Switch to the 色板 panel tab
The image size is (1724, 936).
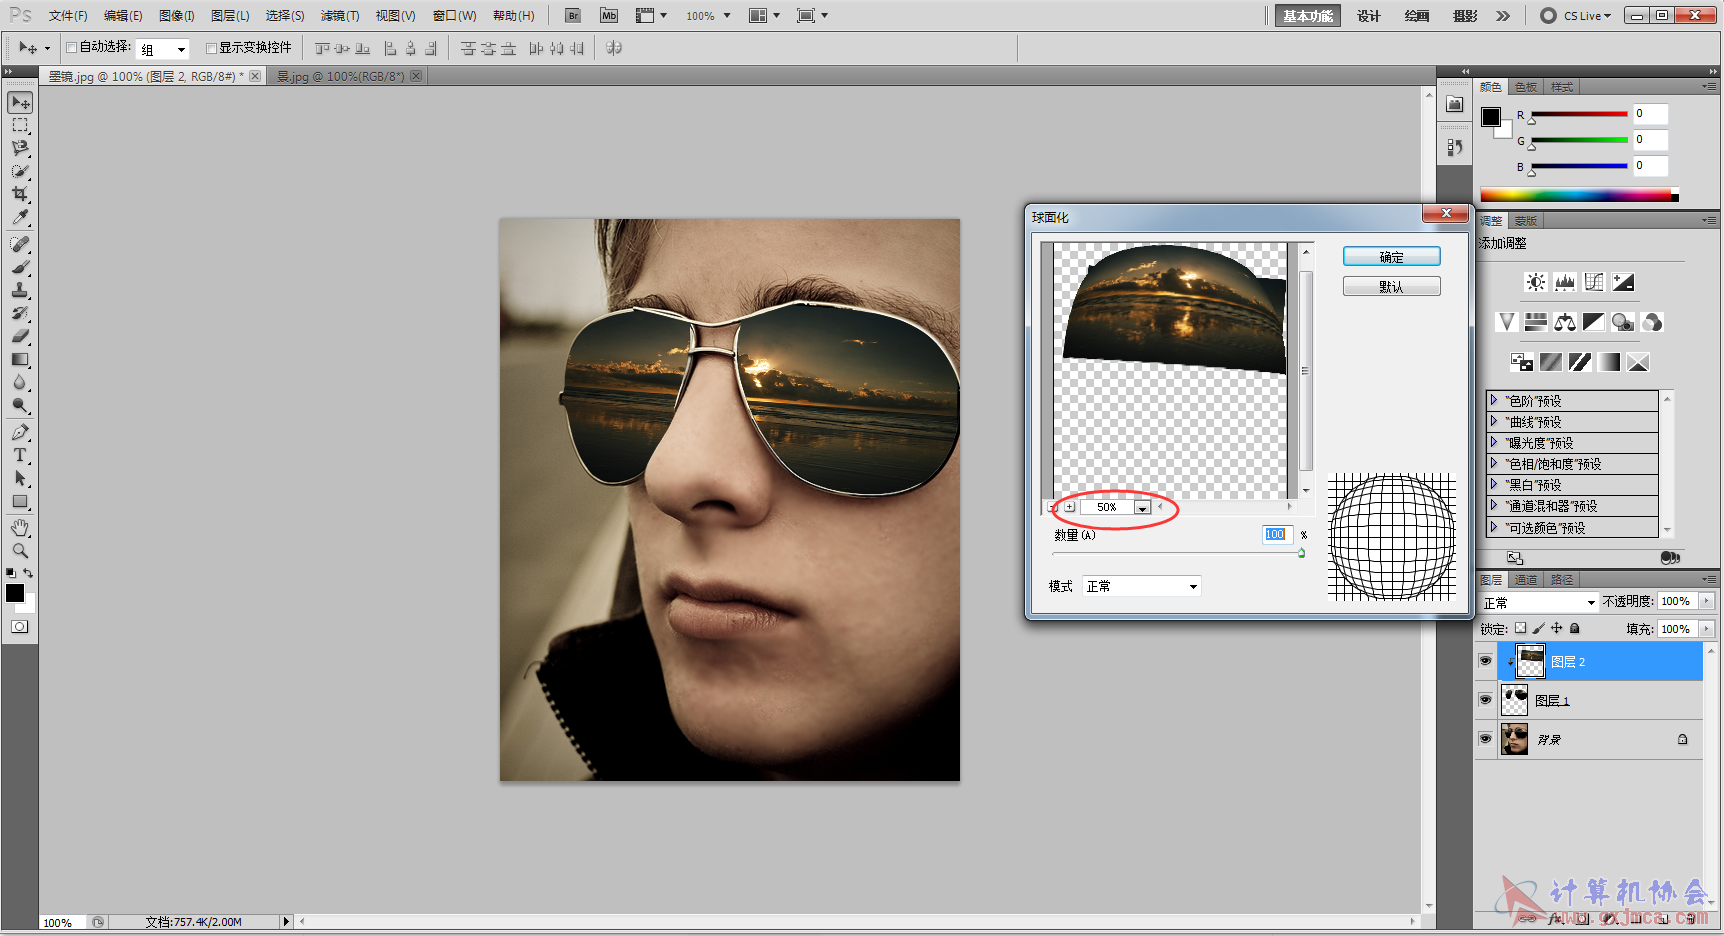click(x=1525, y=87)
